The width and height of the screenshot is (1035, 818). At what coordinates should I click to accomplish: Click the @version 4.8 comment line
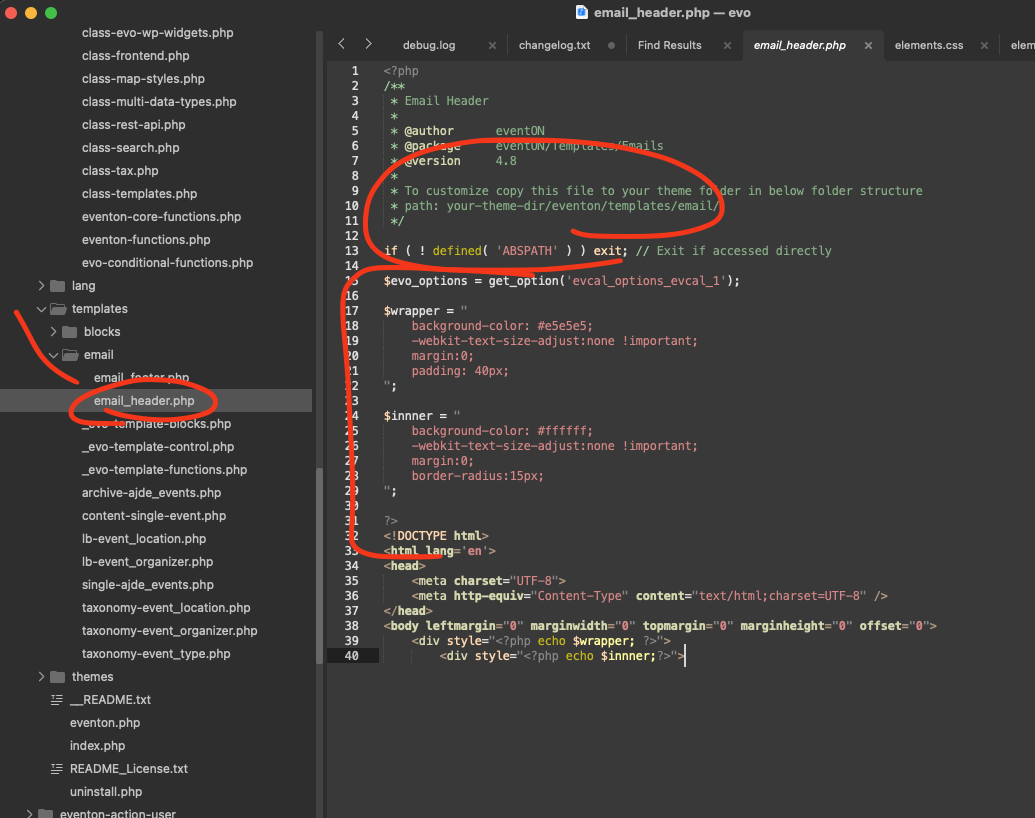tap(453, 161)
